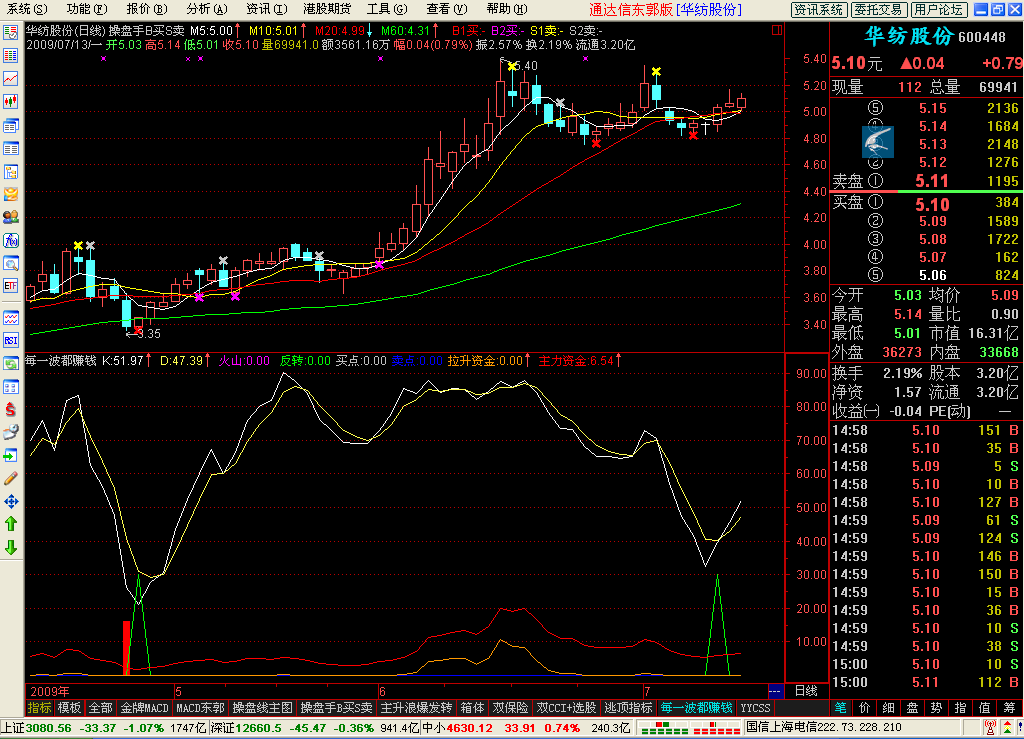Open the 资讯(I) menu
1024x739 pixels.
[x=267, y=9]
